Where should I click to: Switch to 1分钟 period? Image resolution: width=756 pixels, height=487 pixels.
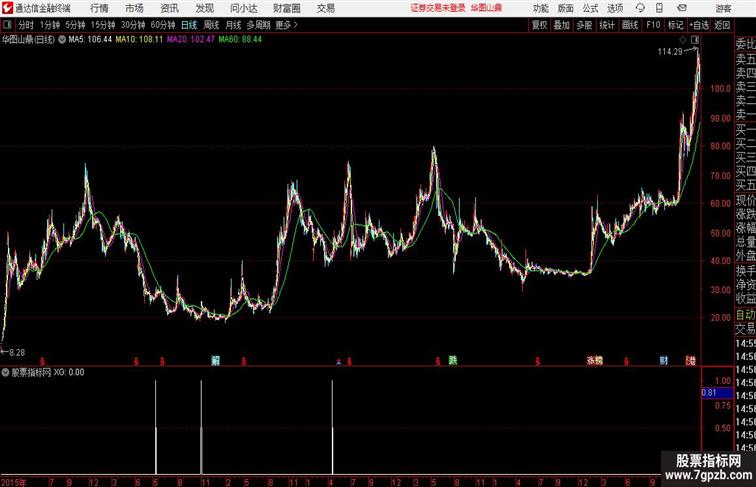coord(50,25)
